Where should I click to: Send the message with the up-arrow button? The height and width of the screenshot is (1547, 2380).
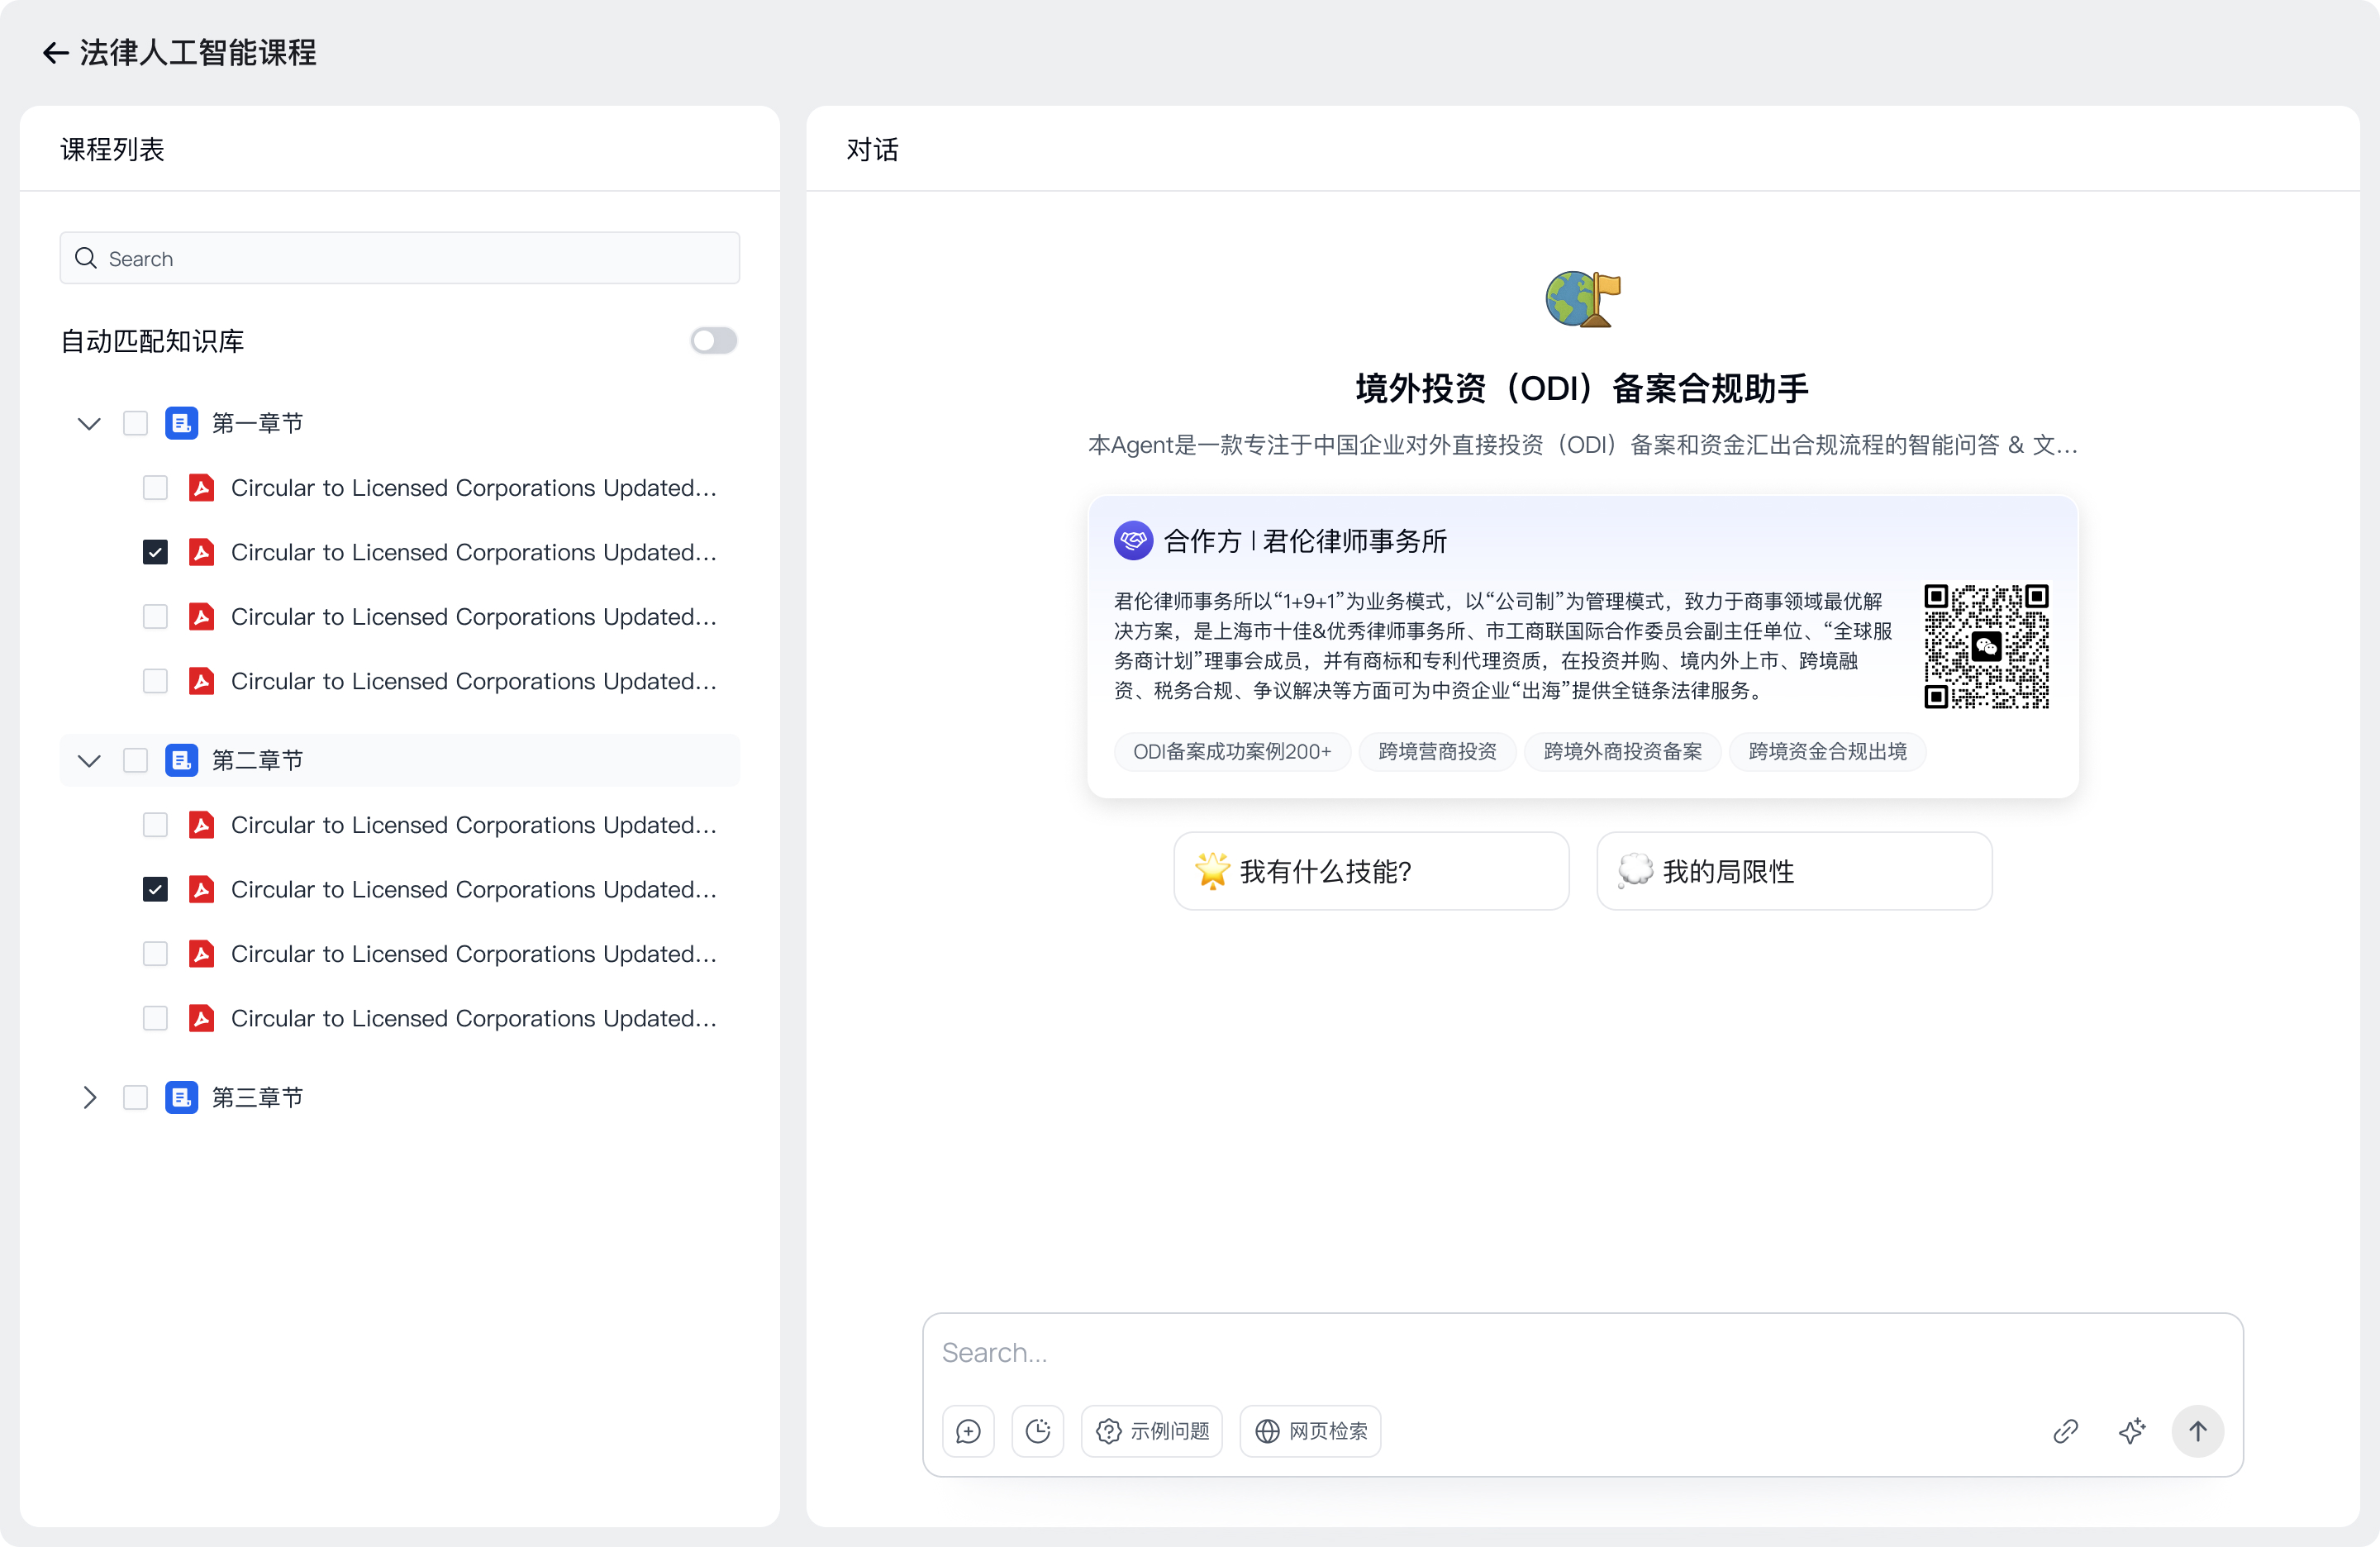pos(2197,1431)
